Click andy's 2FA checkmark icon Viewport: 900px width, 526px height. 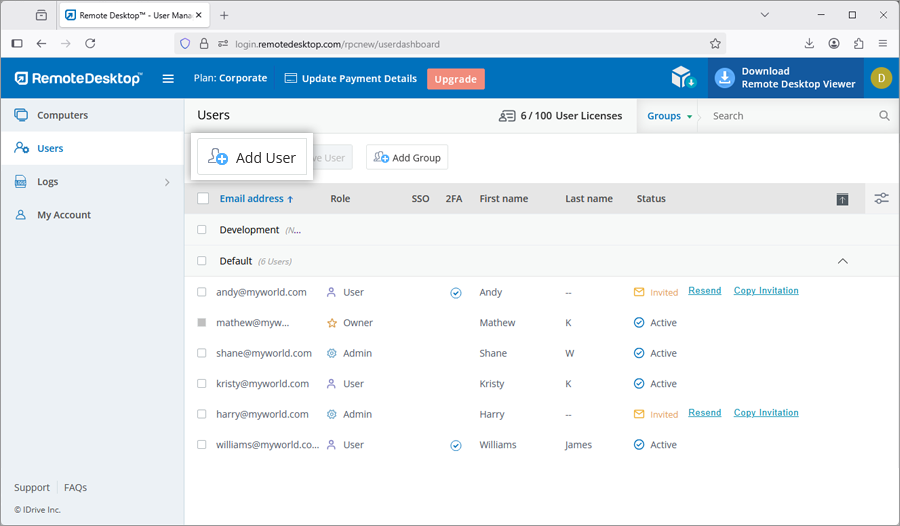point(455,293)
